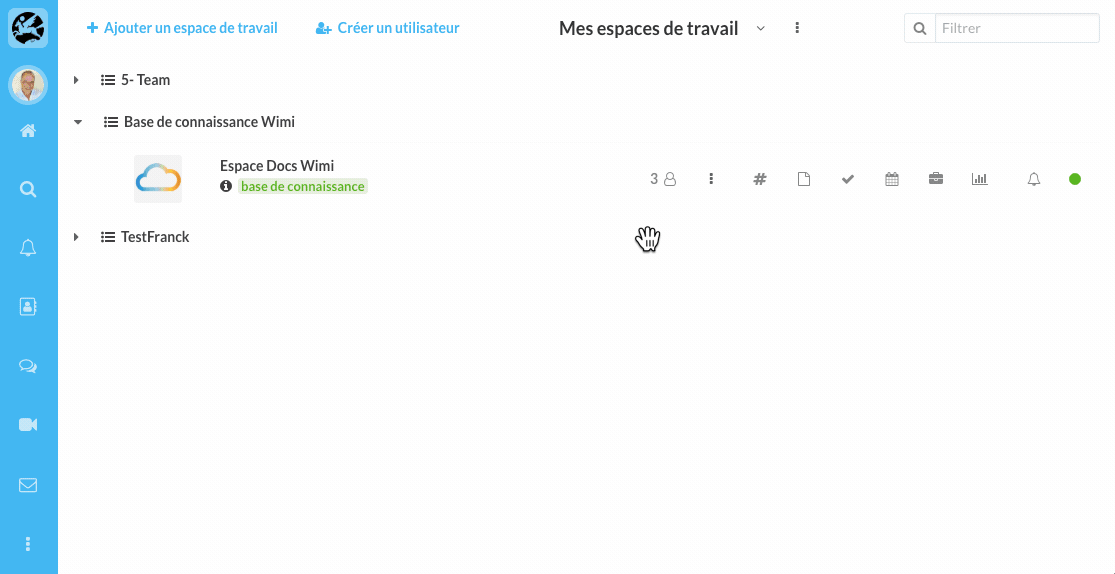
Task: Collapse the Base de connaissance Wimi group
Action: tap(78, 122)
